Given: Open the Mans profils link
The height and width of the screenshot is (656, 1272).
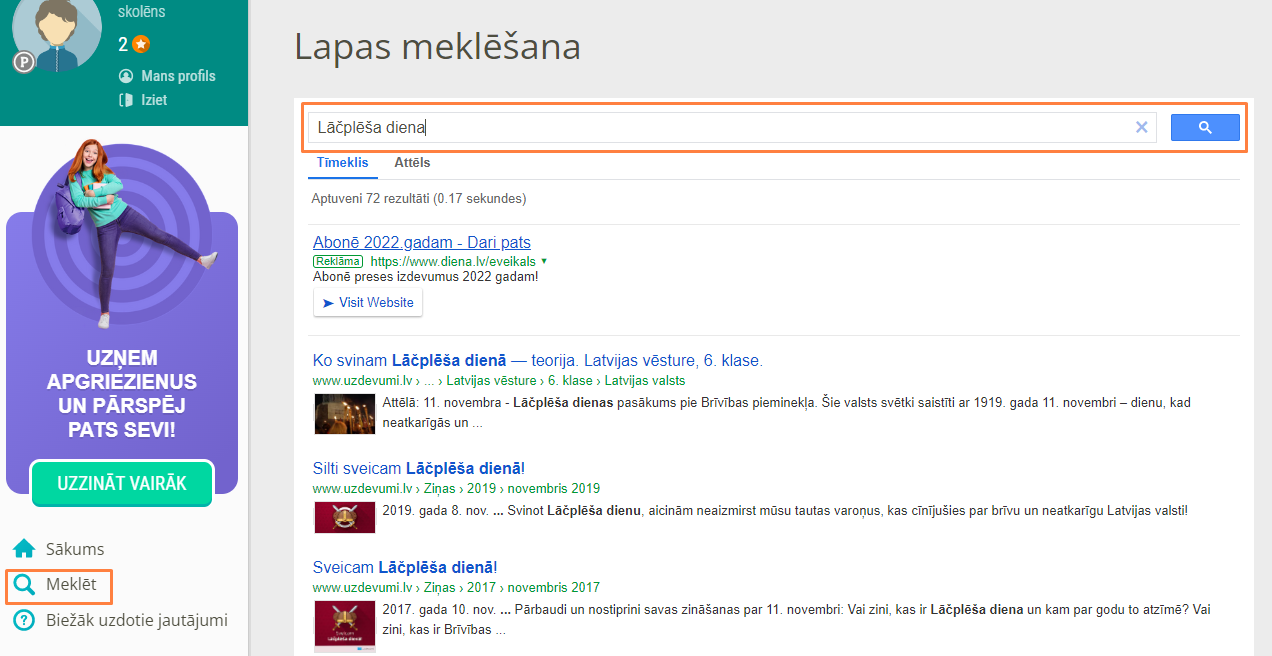Looking at the screenshot, I should (178, 76).
